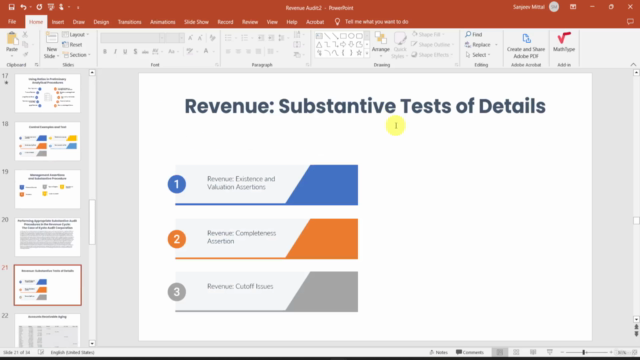Open the spell check status icon
This screenshot has height=360, width=640.
tap(41, 352)
